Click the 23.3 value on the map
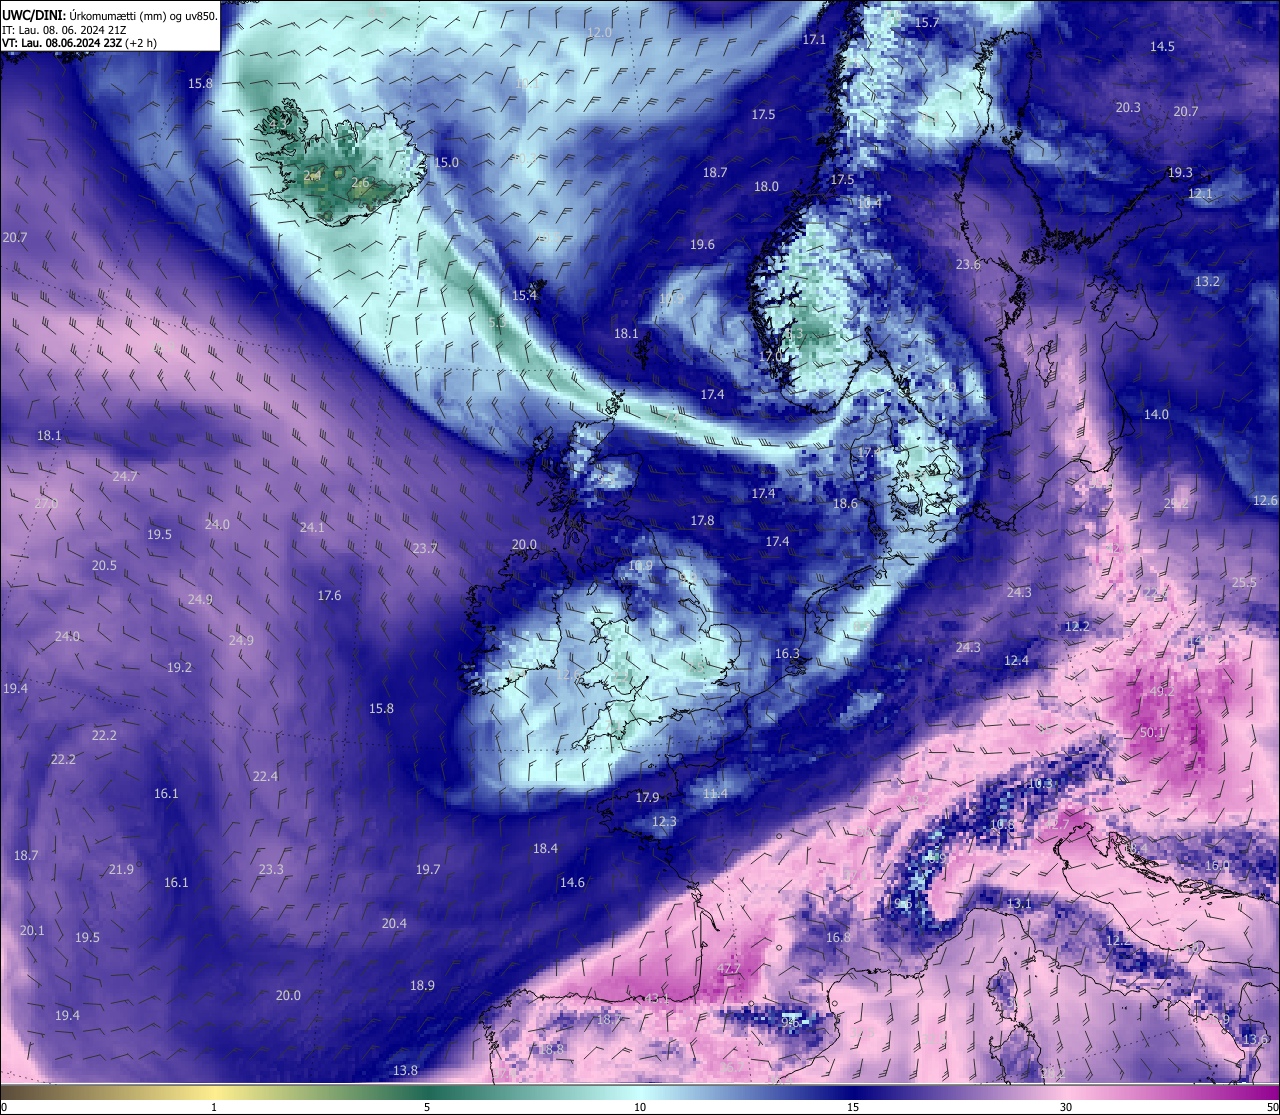 [x=271, y=869]
